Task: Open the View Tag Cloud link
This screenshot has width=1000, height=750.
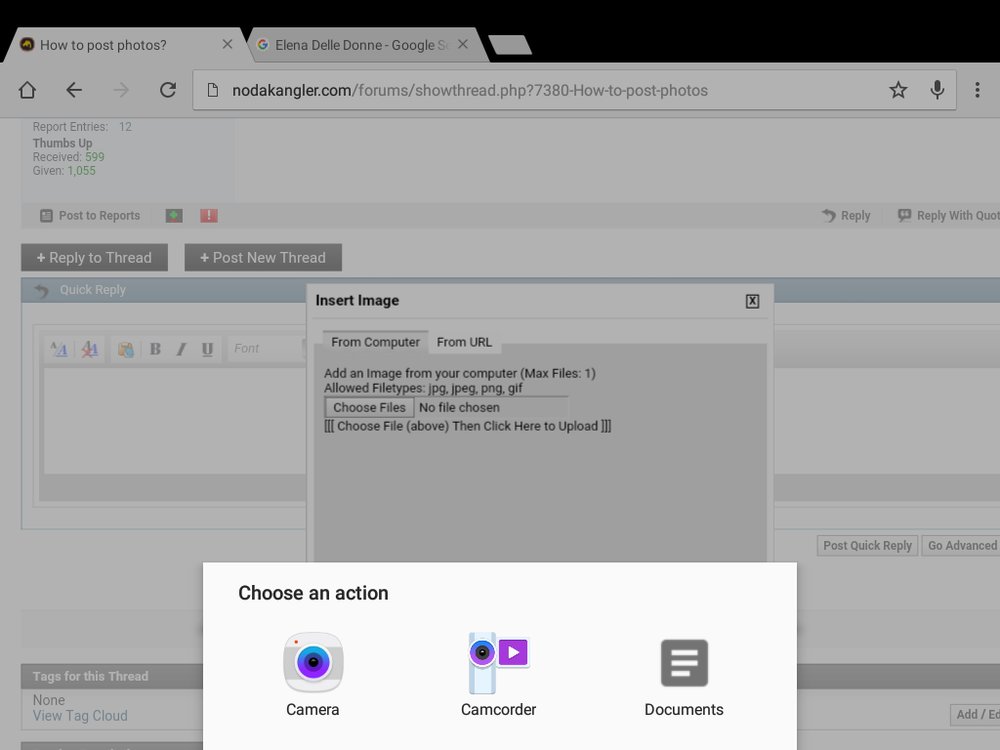Action: click(x=80, y=716)
